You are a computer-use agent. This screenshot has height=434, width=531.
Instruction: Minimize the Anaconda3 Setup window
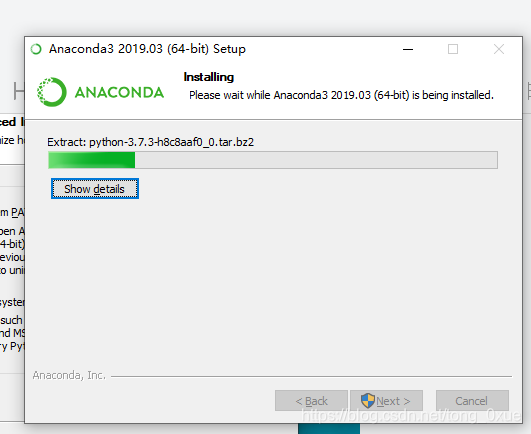click(x=408, y=49)
